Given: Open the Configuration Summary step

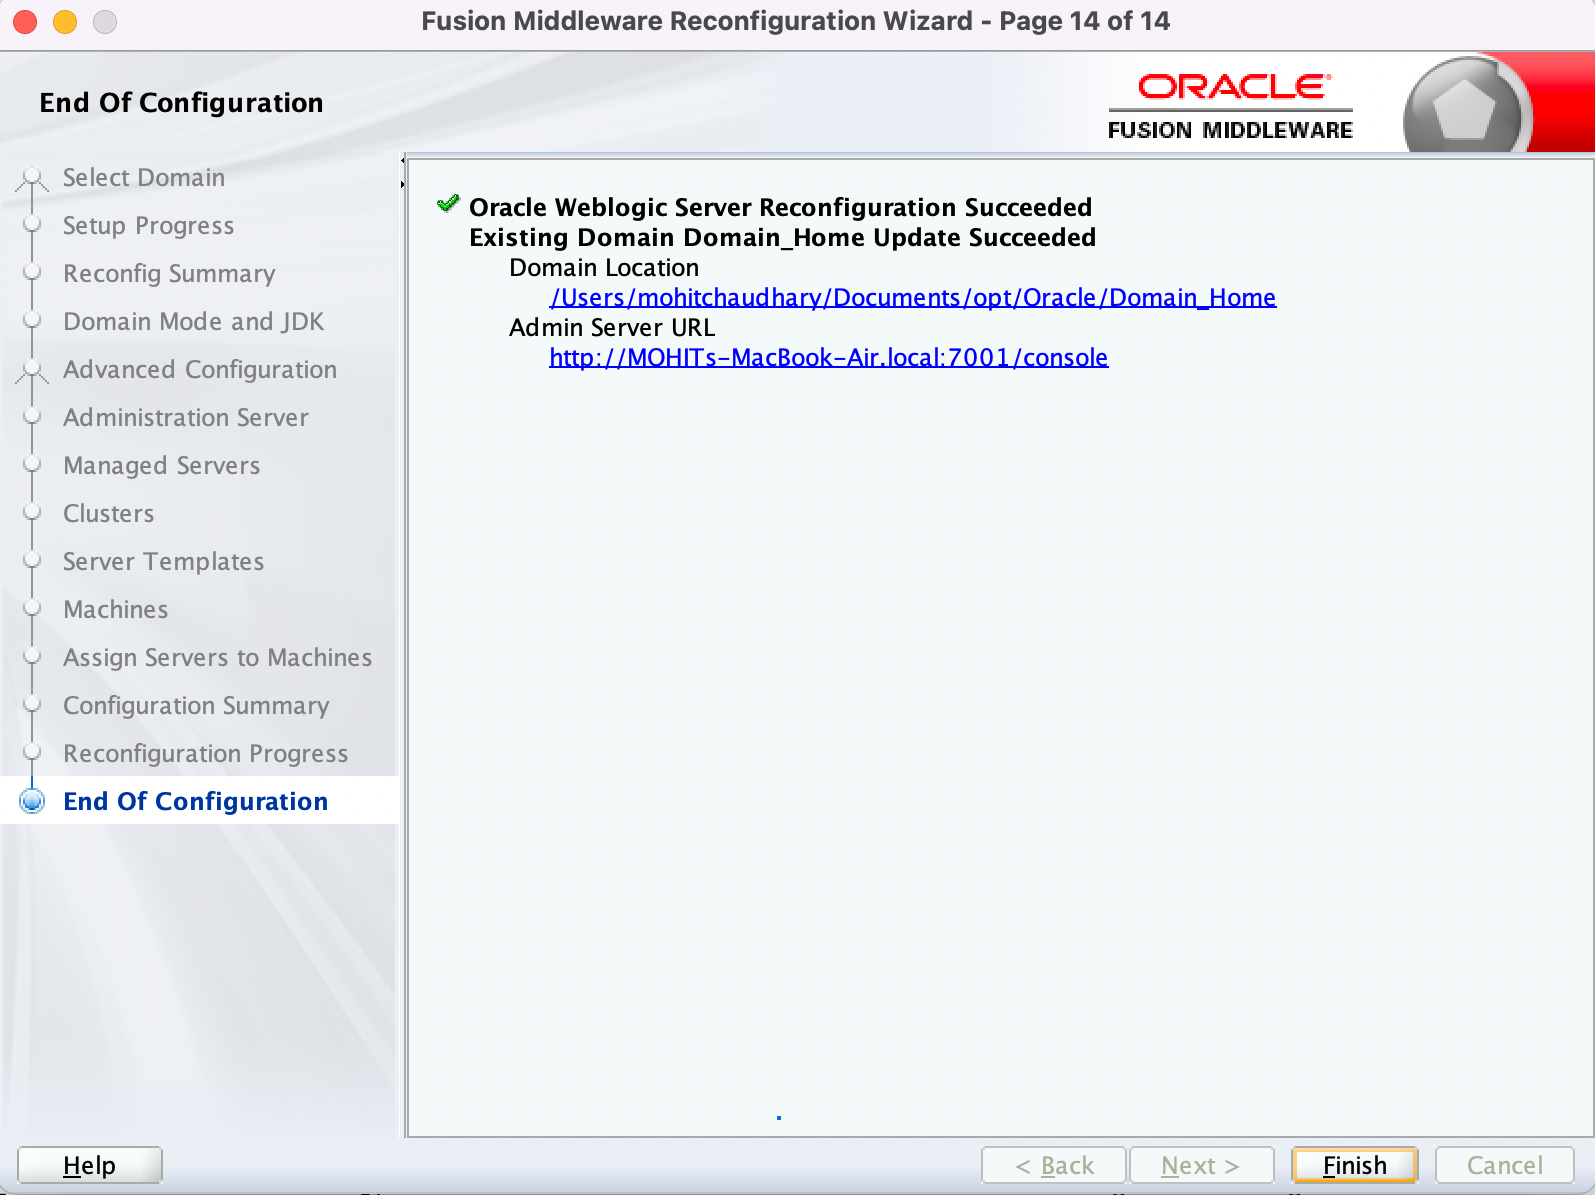Looking at the screenshot, I should point(196,706).
